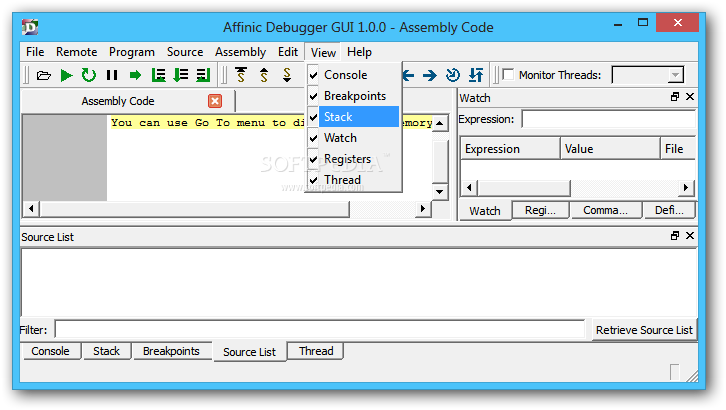Click the File column header
This screenshot has width=726, height=410.
coord(678,149)
